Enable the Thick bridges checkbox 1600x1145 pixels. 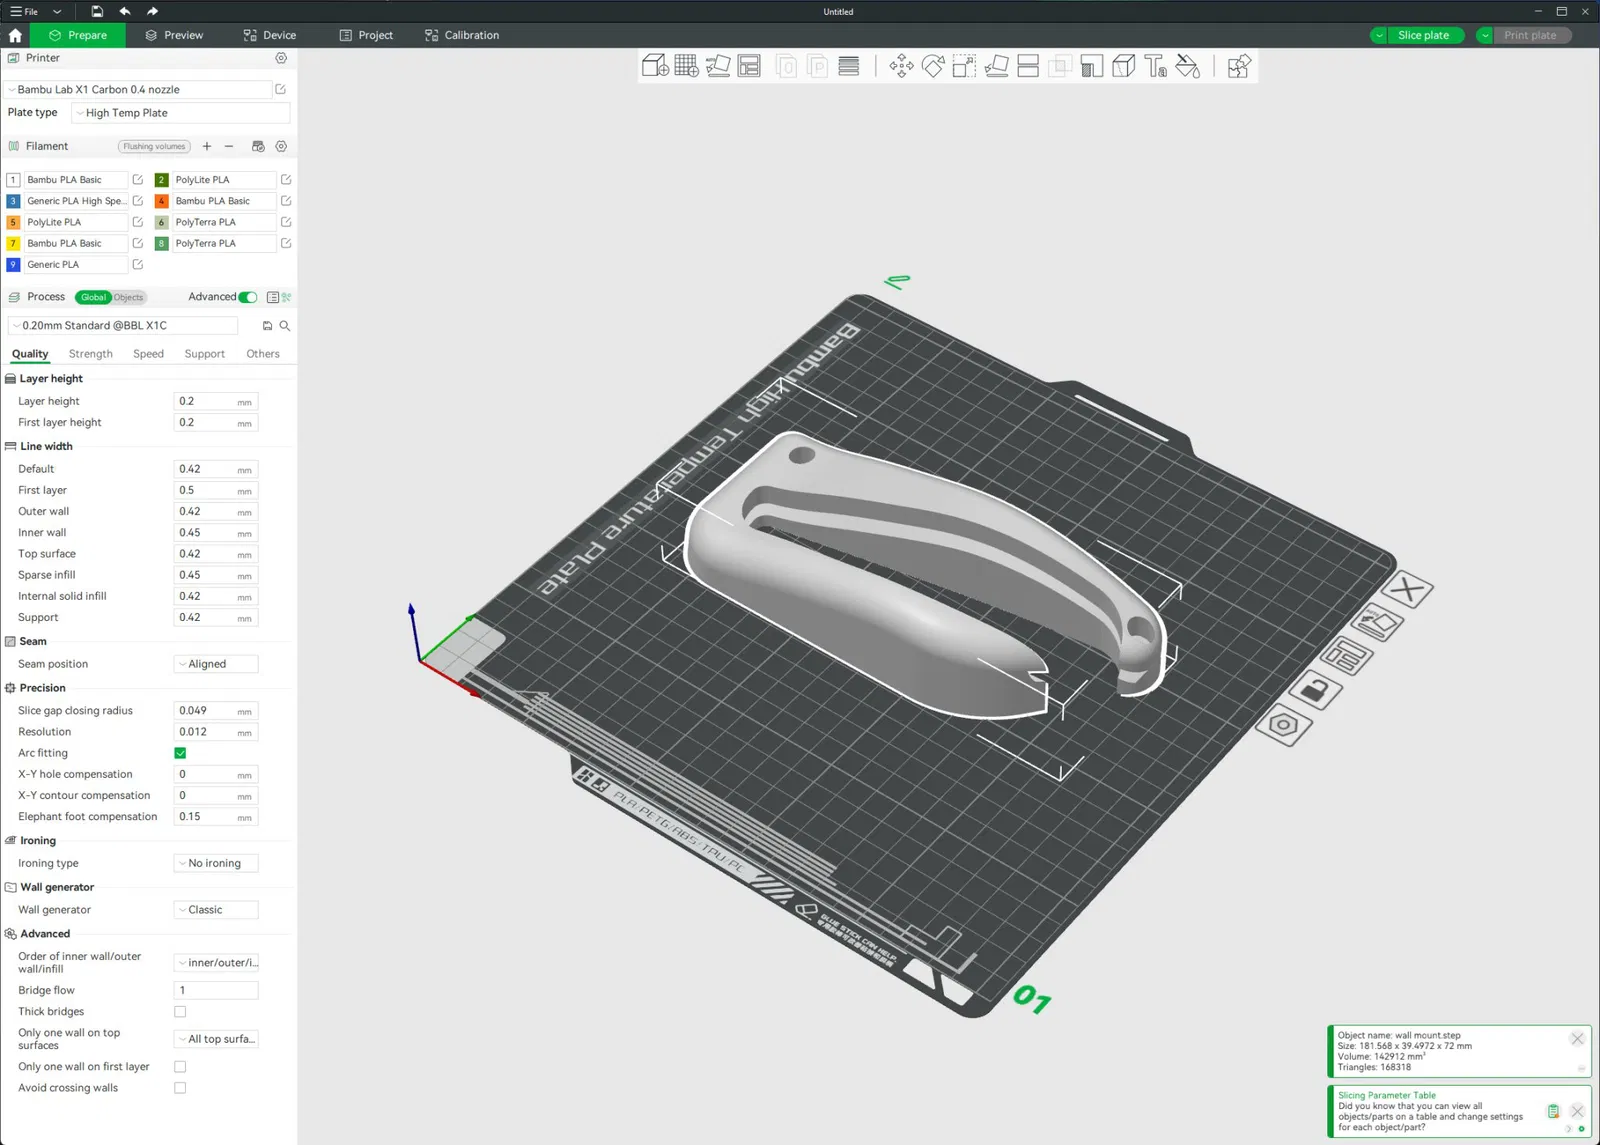tap(180, 1012)
